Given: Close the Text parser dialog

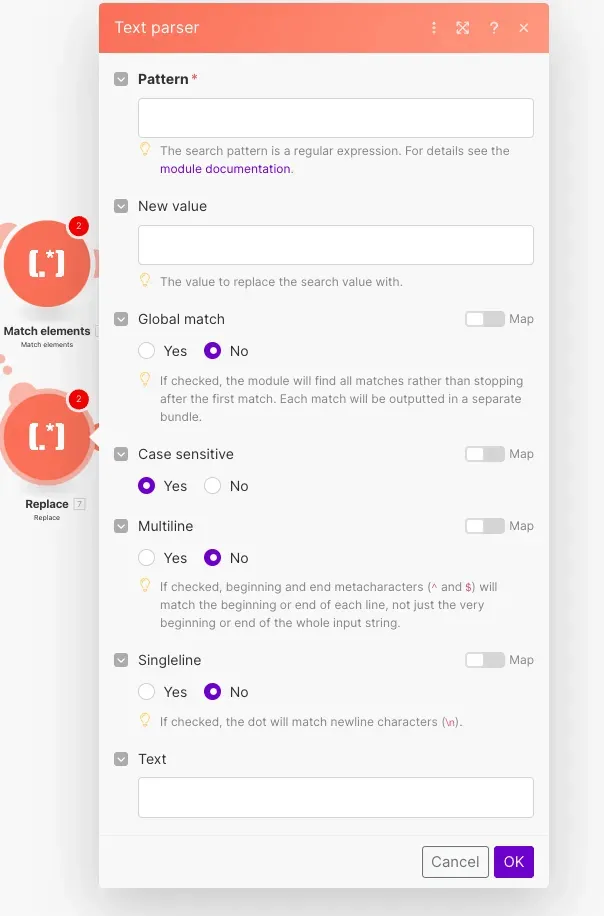Looking at the screenshot, I should [524, 28].
